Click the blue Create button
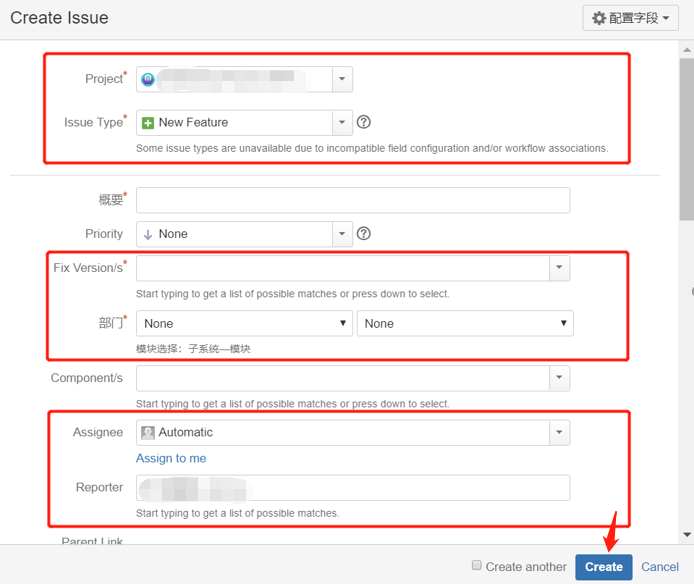Viewport: 694px width, 584px height. coord(604,567)
